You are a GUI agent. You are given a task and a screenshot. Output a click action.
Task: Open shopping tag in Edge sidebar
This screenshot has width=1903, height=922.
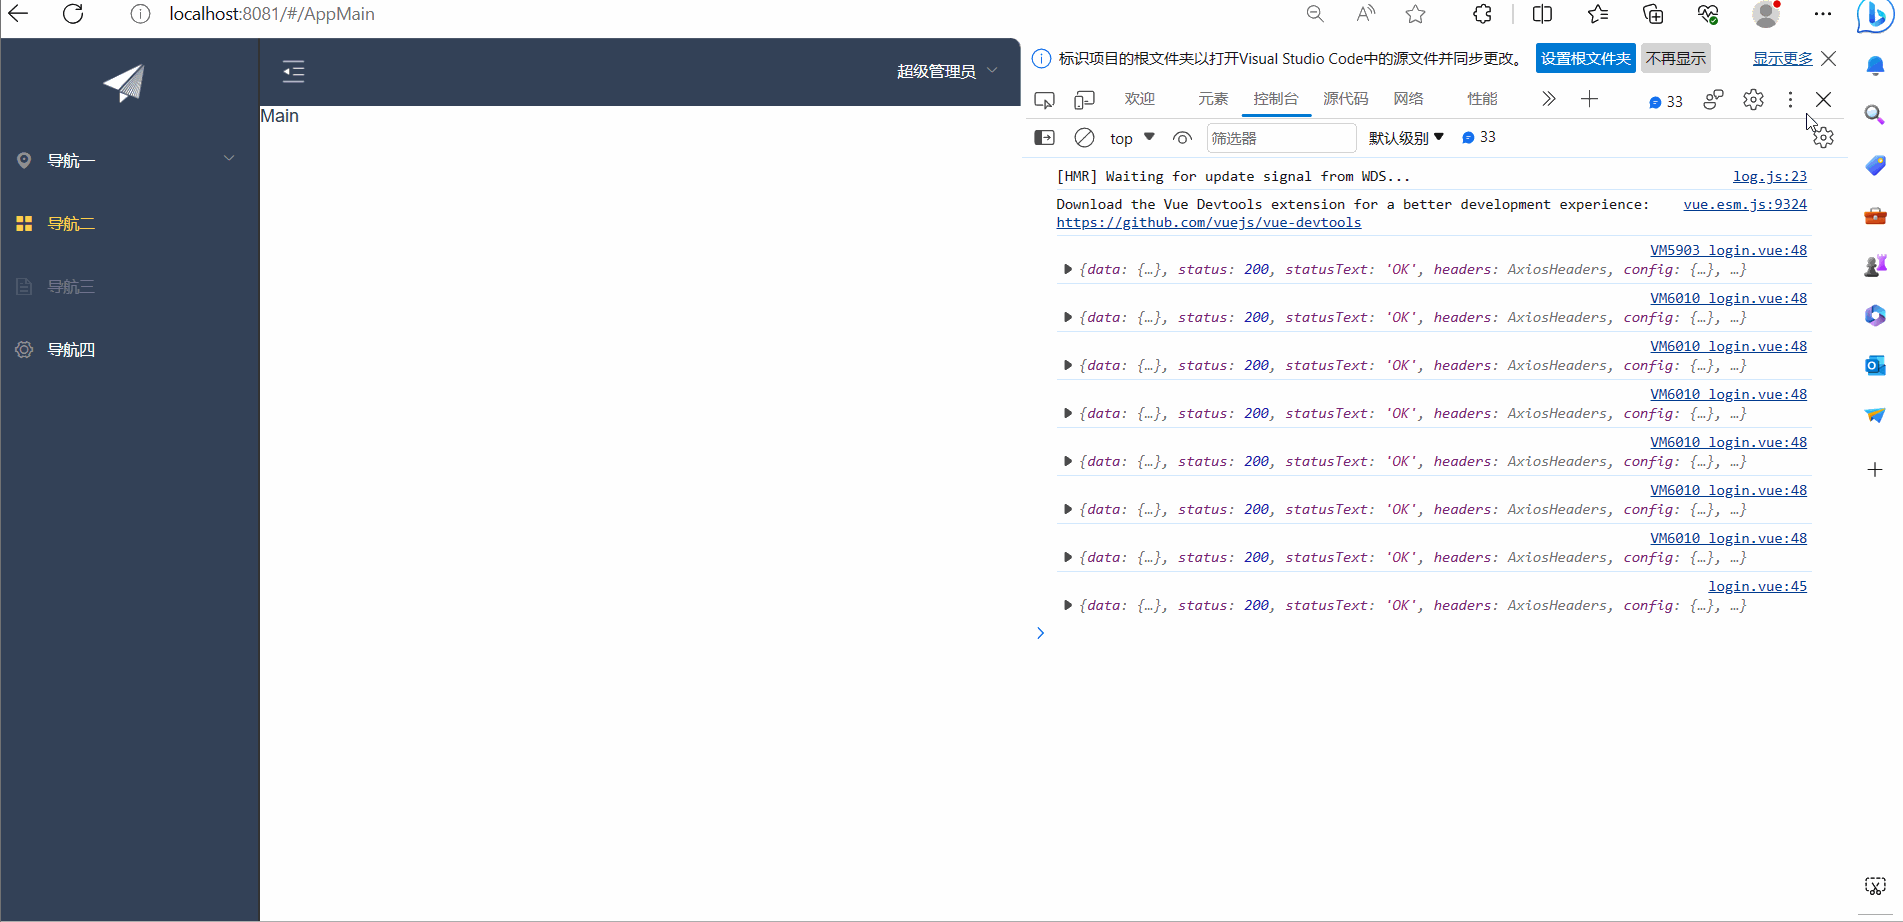(x=1875, y=165)
